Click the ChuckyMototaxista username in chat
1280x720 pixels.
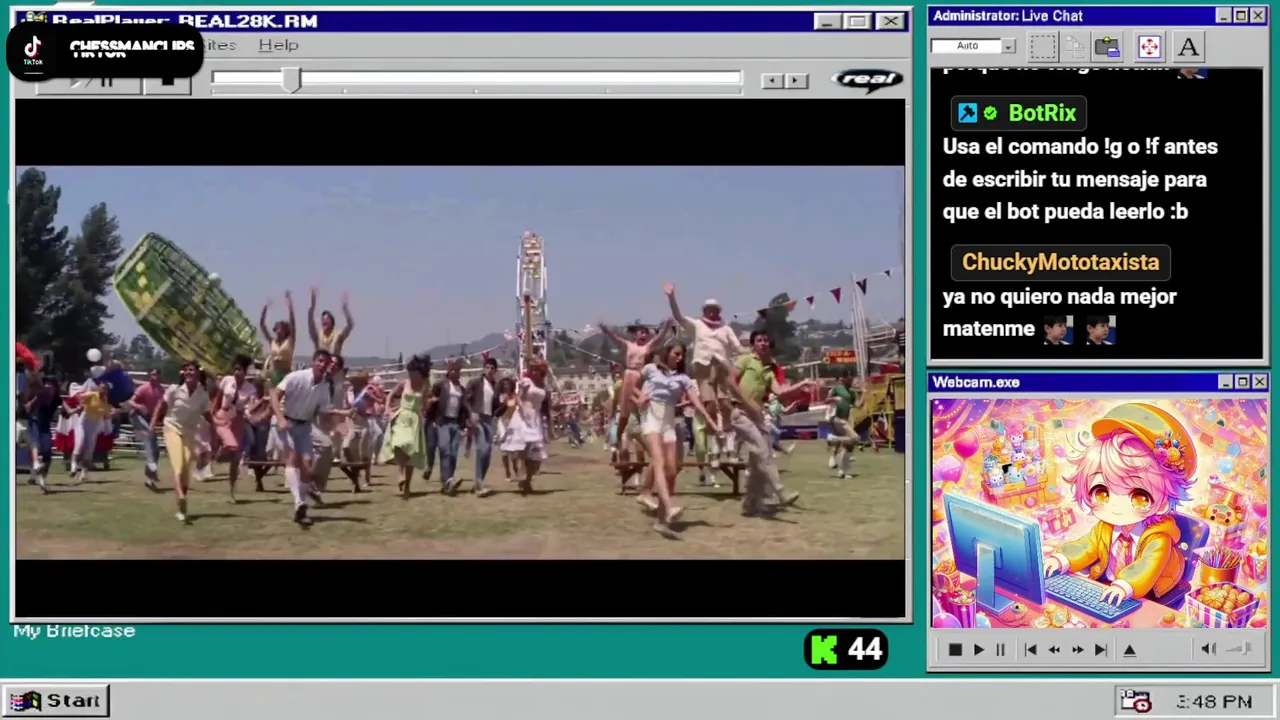[x=1060, y=262]
